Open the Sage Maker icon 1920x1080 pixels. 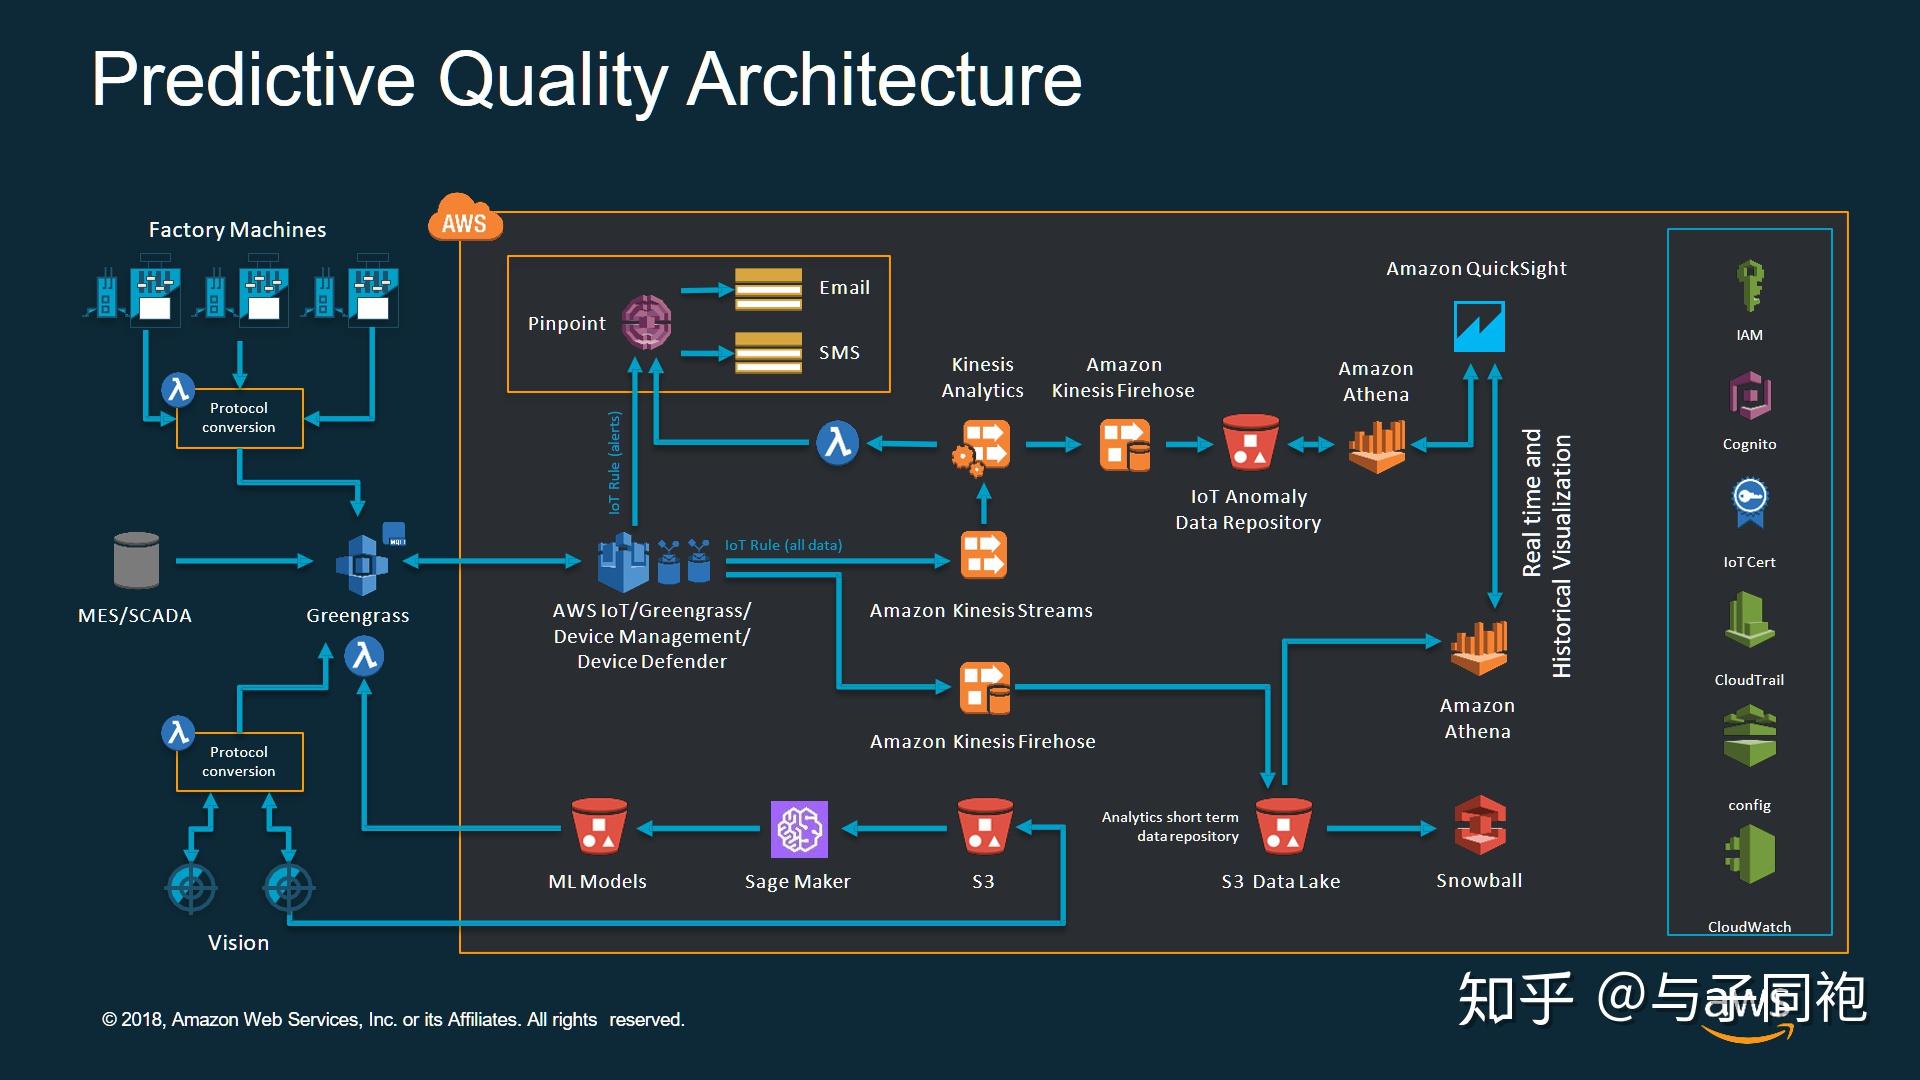click(x=799, y=829)
